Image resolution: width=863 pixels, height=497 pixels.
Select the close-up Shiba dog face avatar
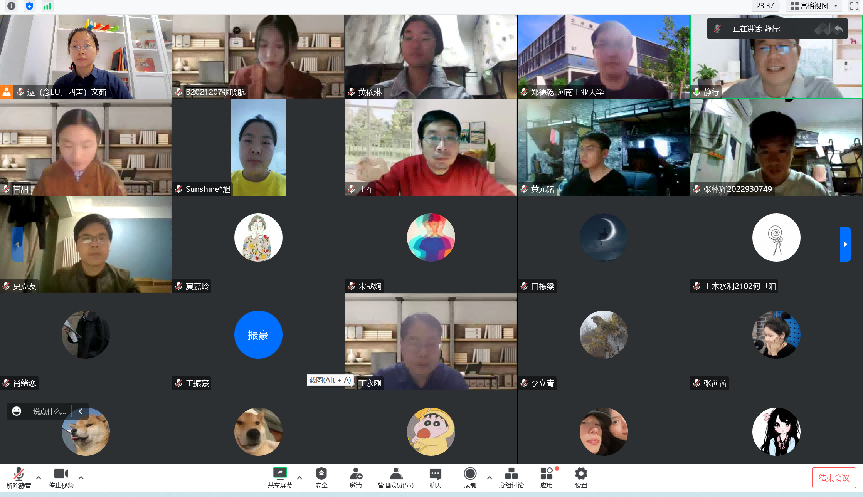point(258,432)
